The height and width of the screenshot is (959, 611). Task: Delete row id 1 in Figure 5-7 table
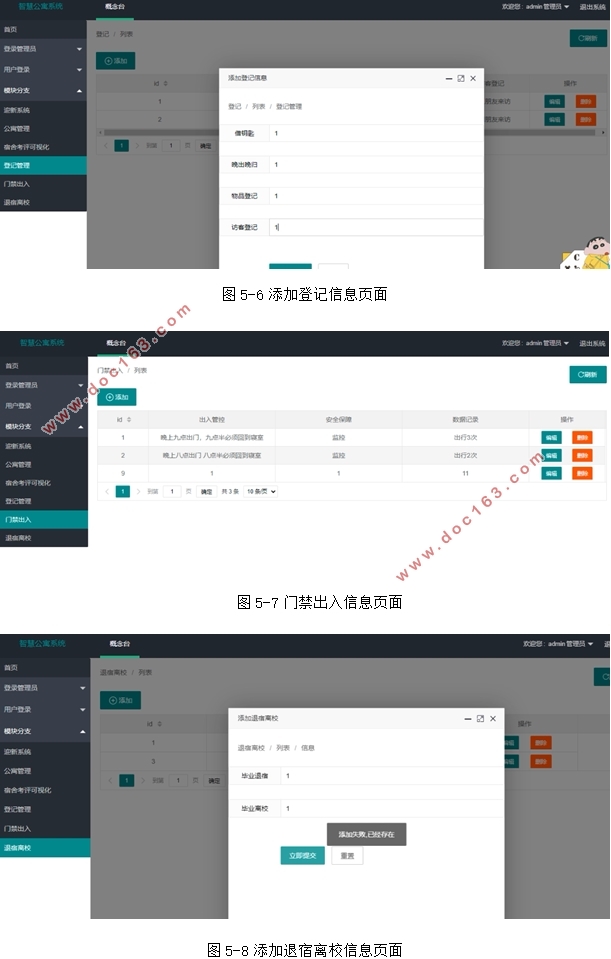[582, 437]
